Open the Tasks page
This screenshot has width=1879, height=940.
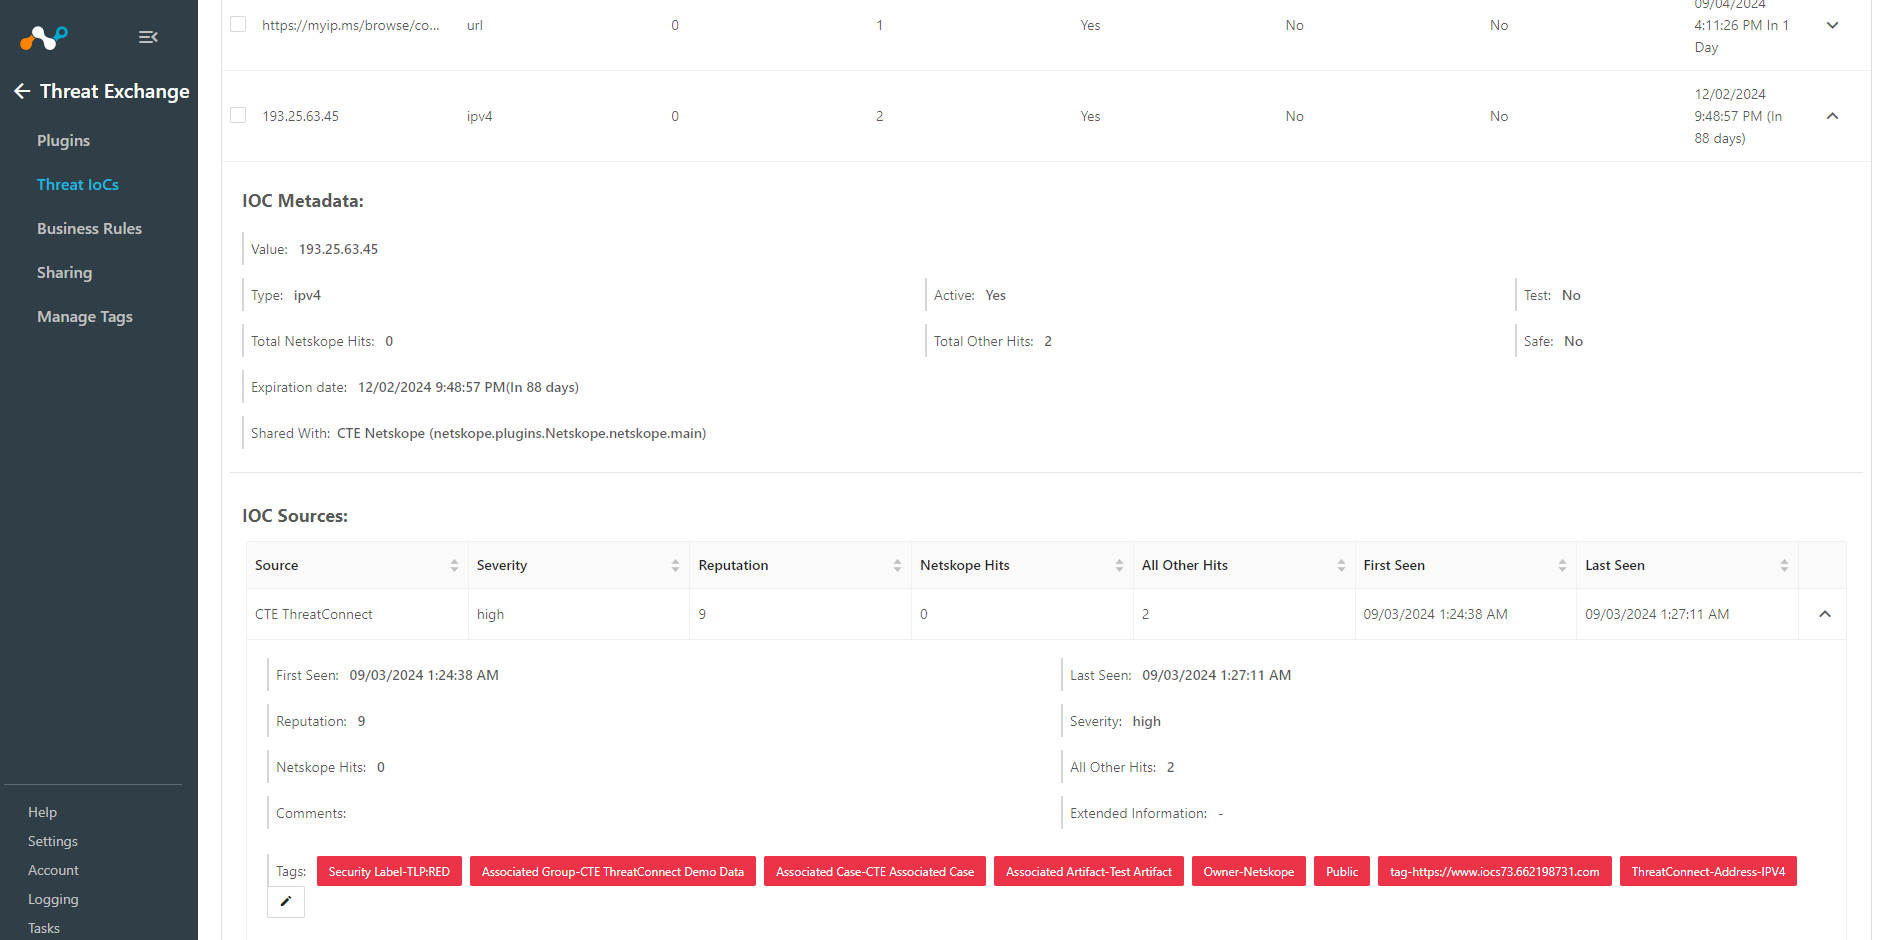tap(44, 928)
